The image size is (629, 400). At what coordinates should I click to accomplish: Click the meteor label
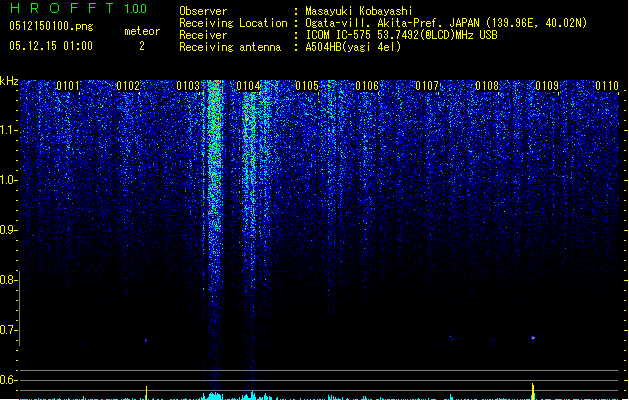pyautogui.click(x=142, y=31)
